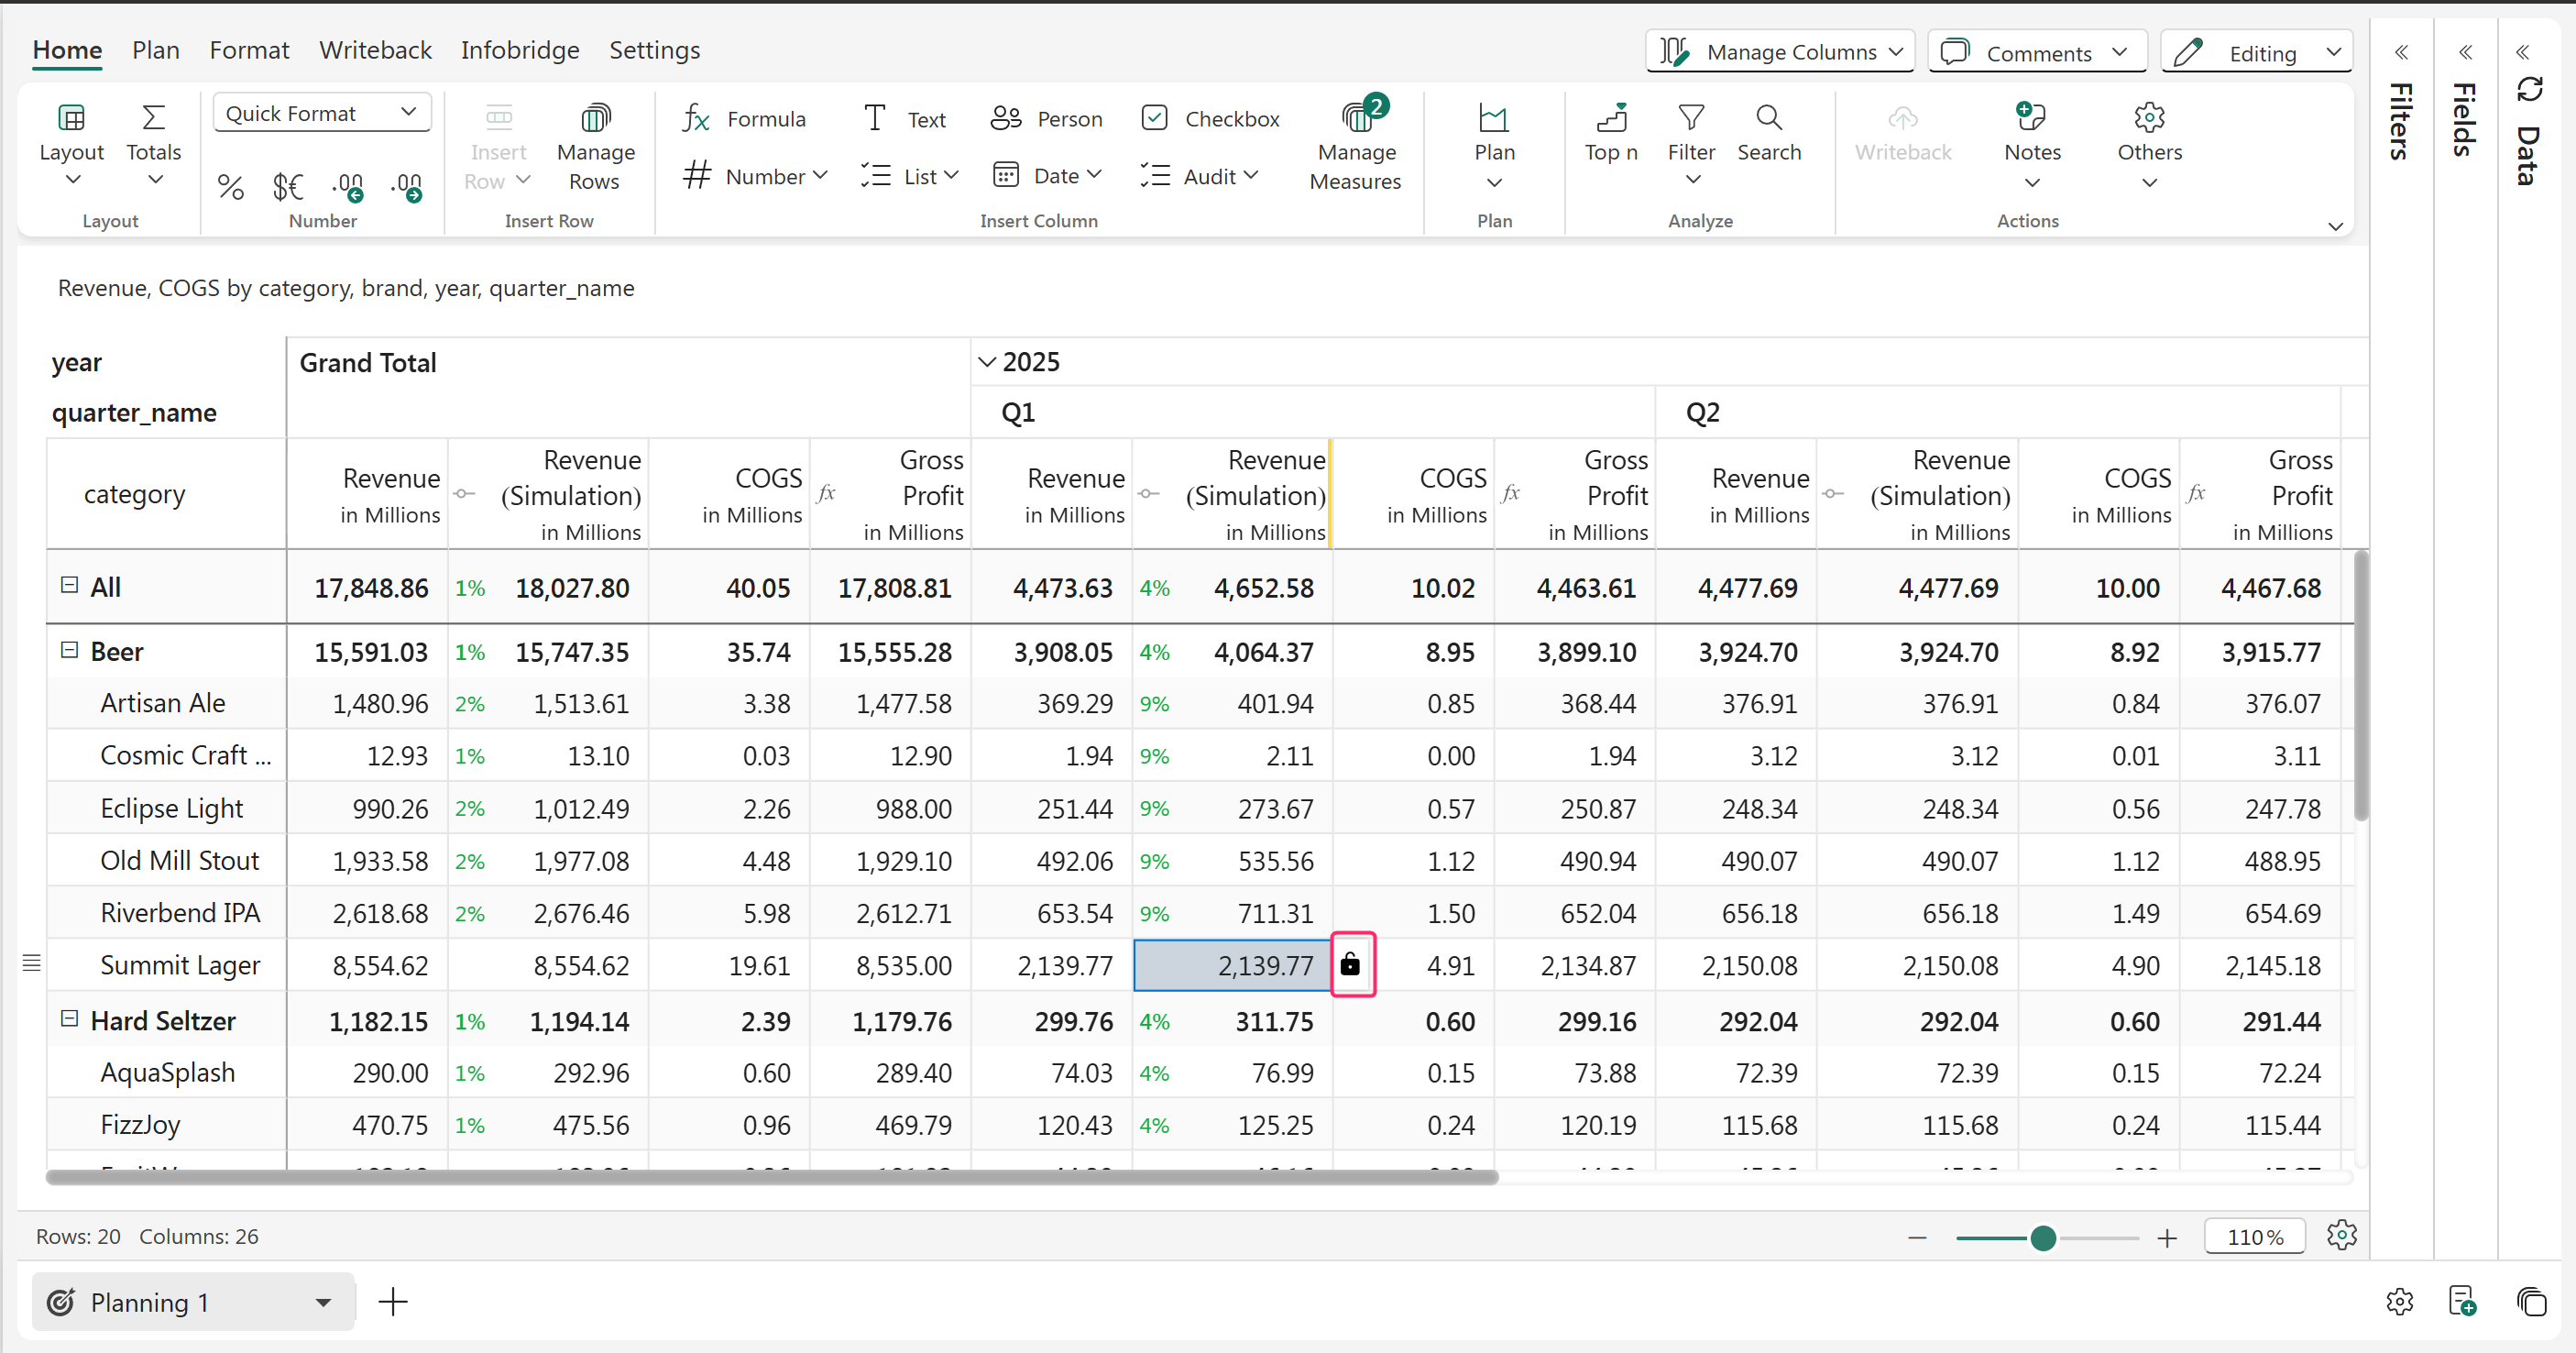Viewport: 2576px width, 1353px height.
Task: Collapse the 2025 year column group
Action: [x=986, y=362]
